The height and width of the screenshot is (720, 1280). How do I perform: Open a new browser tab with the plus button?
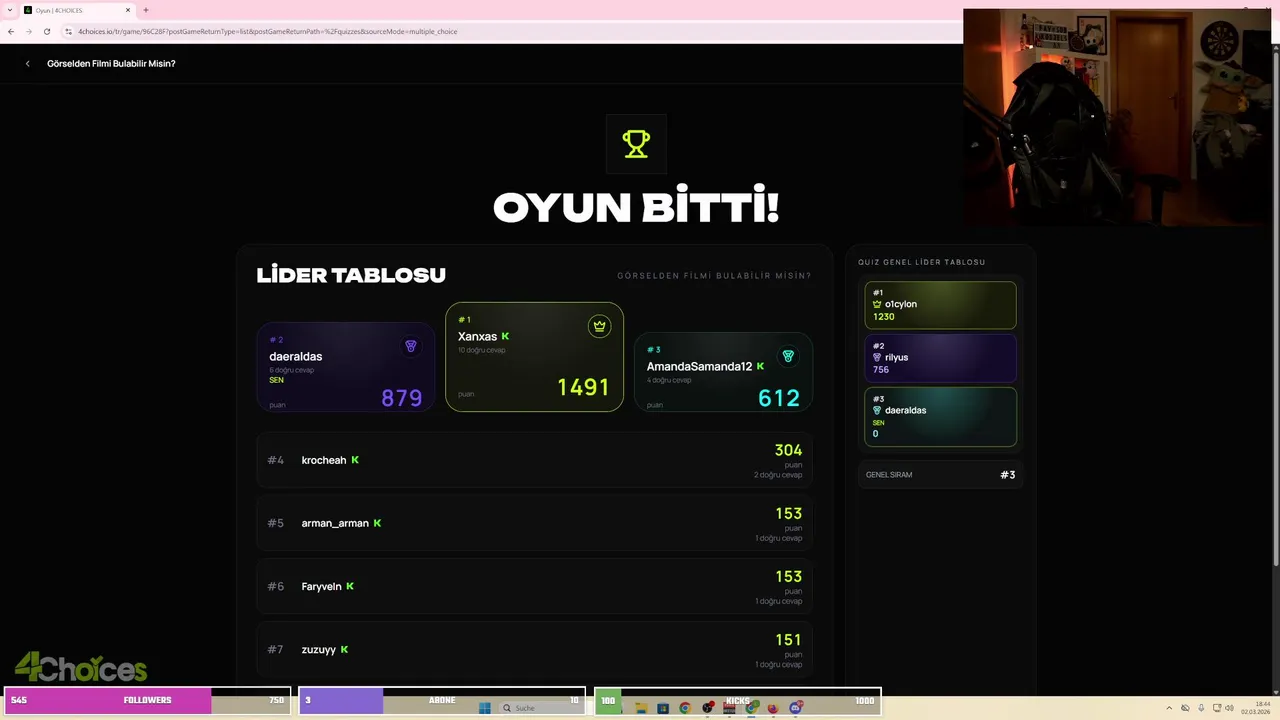[146, 10]
